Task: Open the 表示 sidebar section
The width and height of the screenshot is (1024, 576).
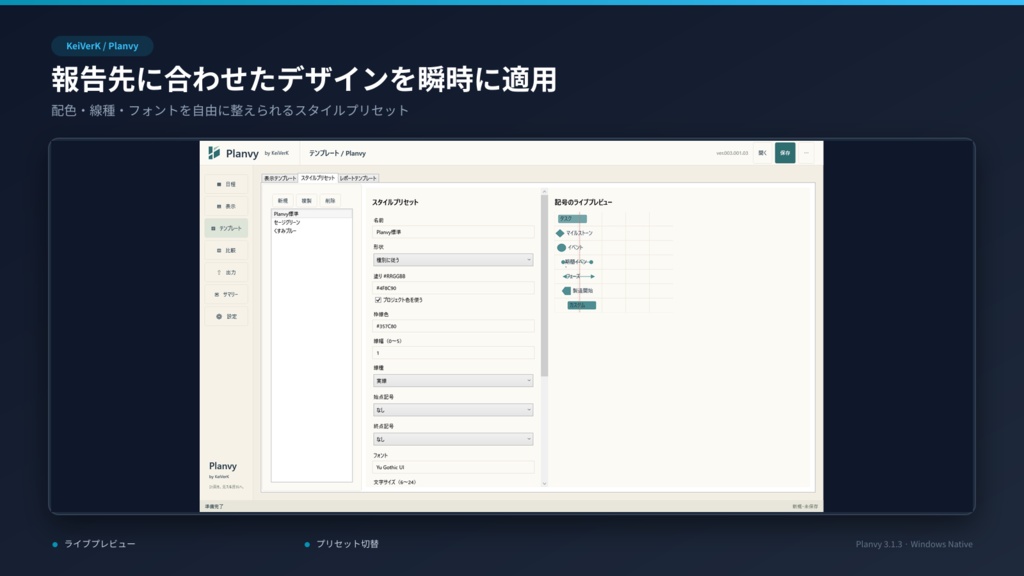Action: click(x=226, y=206)
